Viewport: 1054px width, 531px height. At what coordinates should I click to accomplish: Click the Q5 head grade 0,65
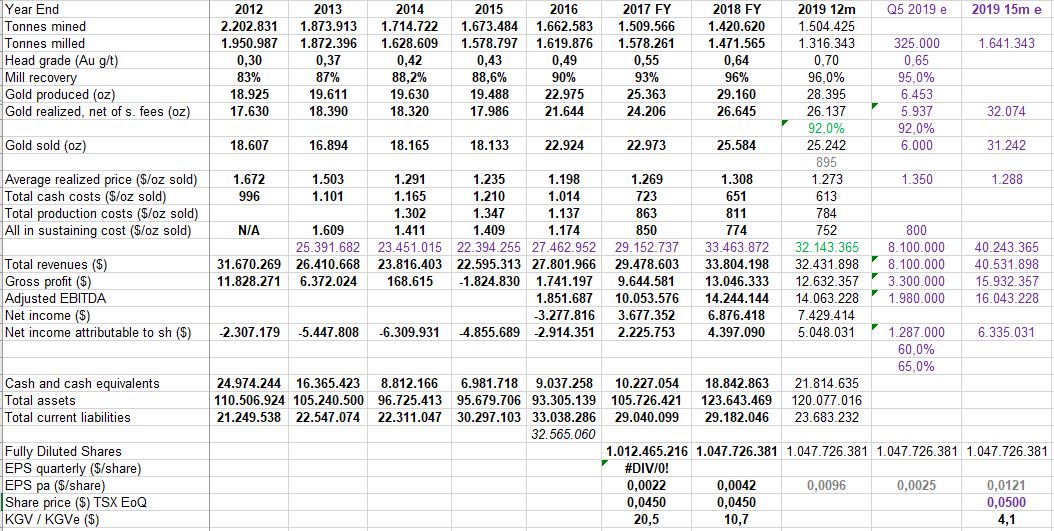point(918,60)
